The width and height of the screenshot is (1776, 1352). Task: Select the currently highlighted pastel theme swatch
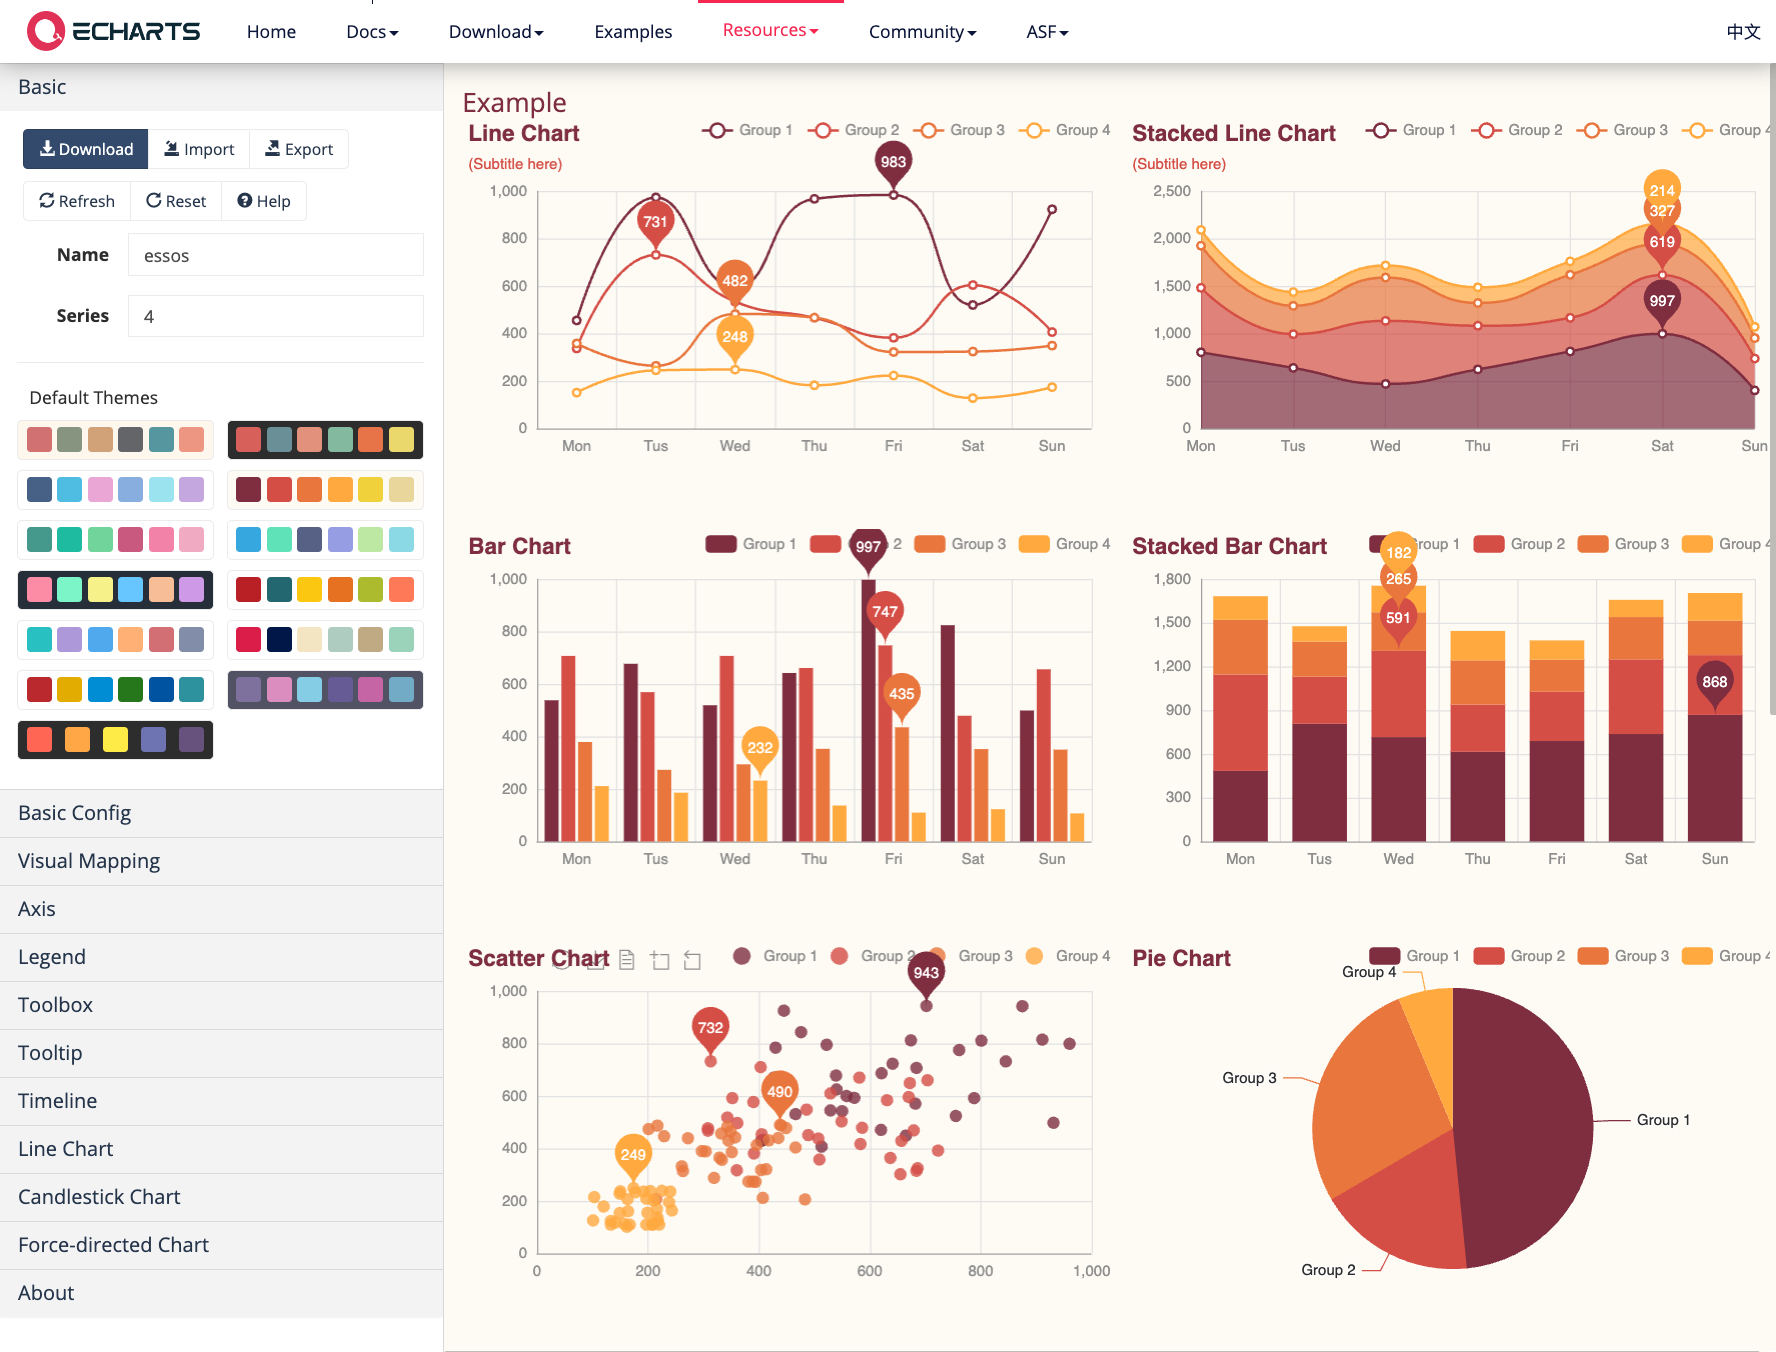click(114, 590)
